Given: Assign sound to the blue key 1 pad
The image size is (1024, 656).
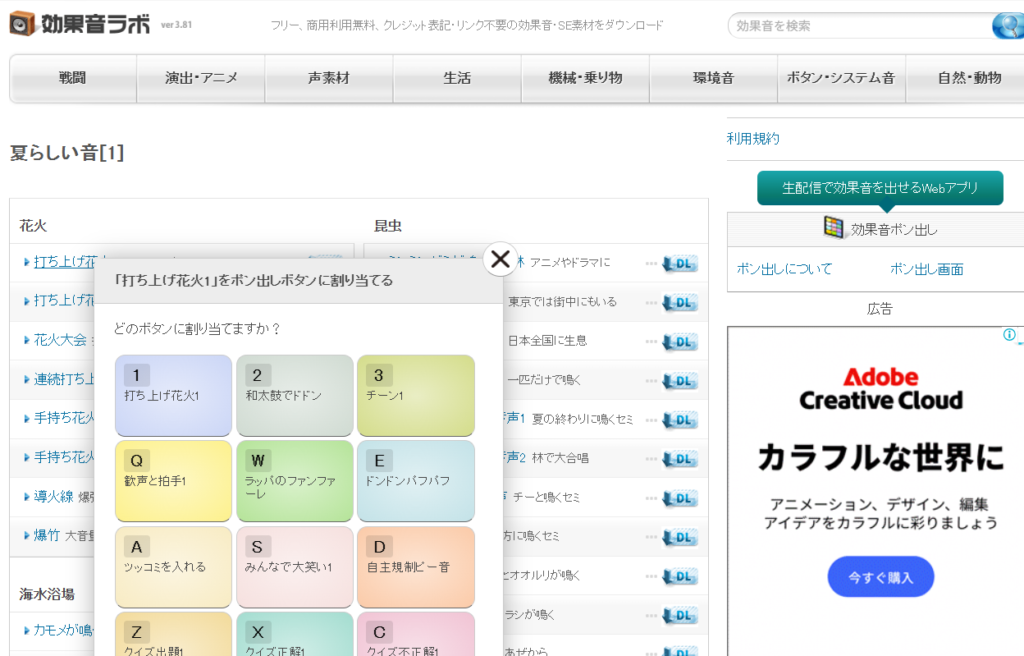Looking at the screenshot, I should click(x=174, y=395).
